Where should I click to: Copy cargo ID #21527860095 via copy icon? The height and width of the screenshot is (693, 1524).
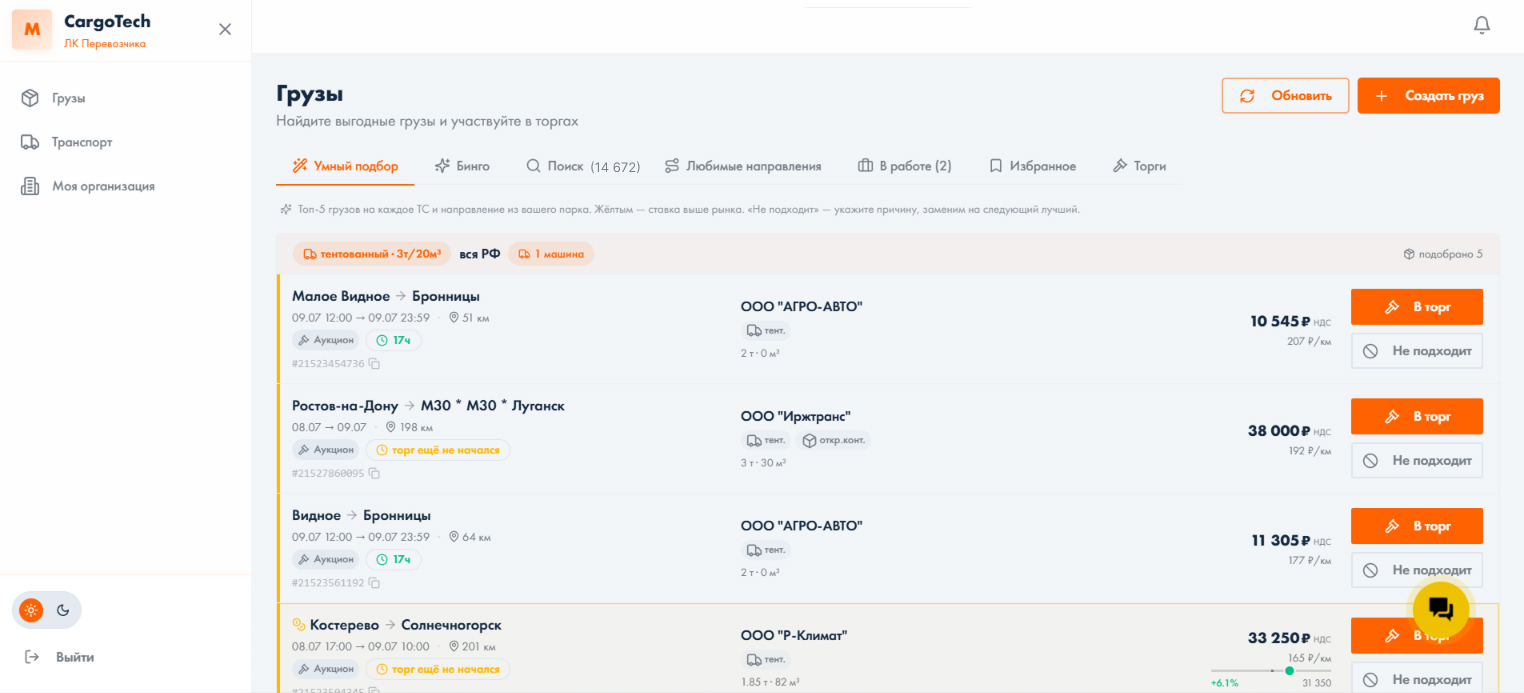pos(374,473)
